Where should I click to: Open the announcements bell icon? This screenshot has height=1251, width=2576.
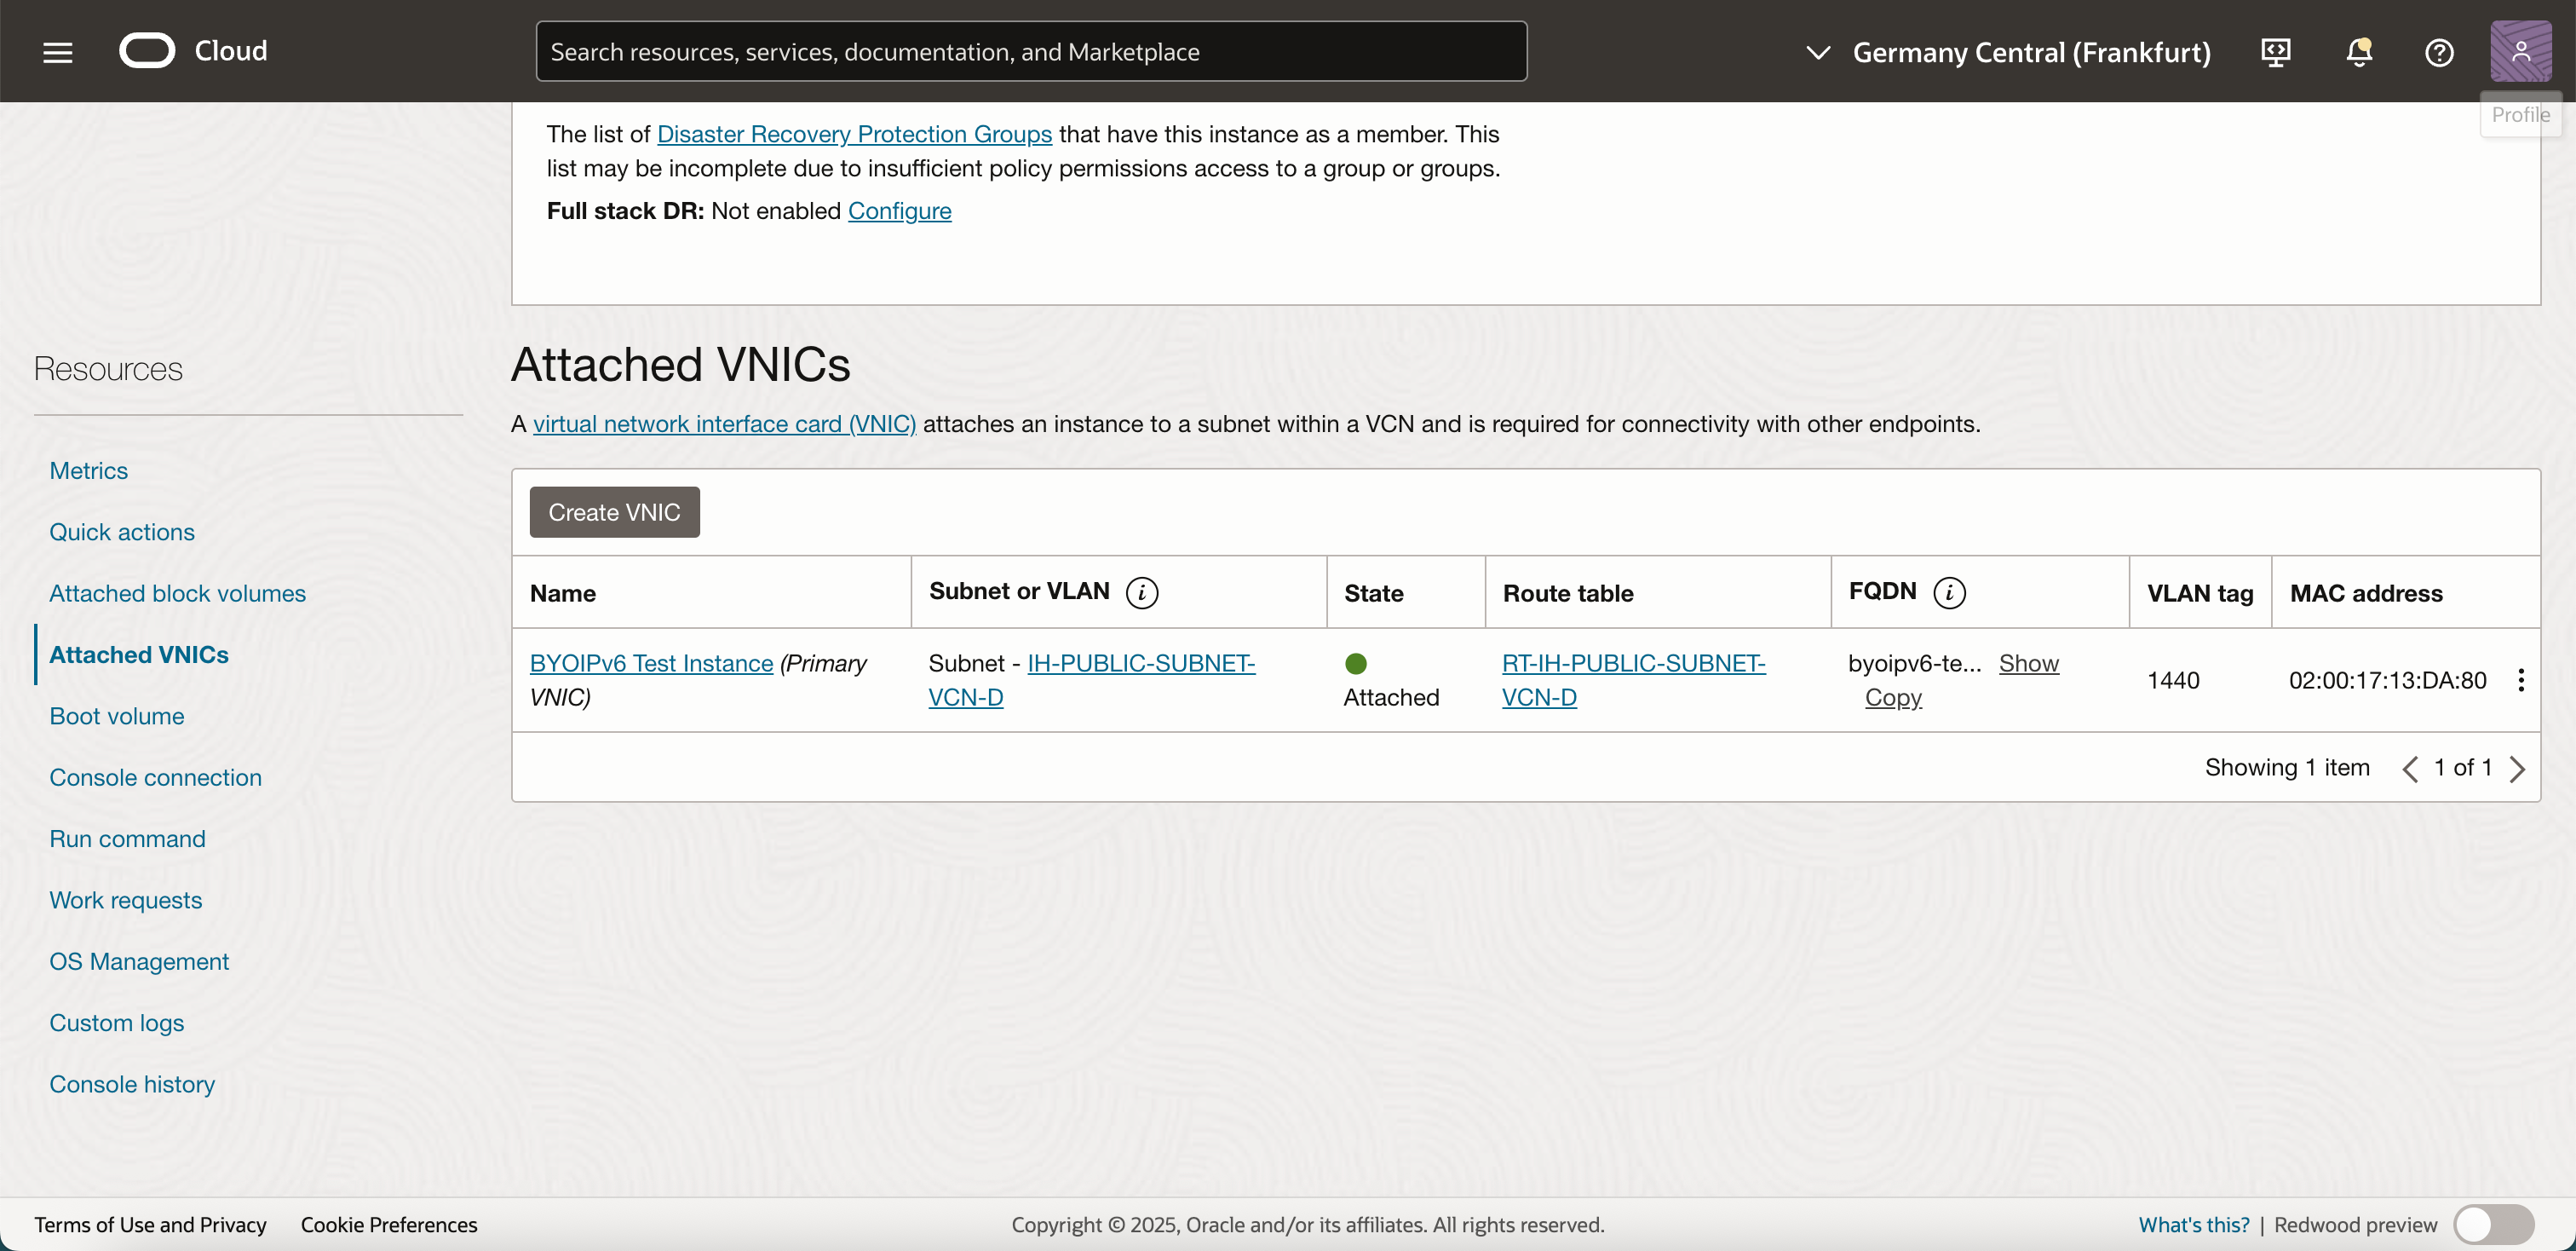point(2358,52)
